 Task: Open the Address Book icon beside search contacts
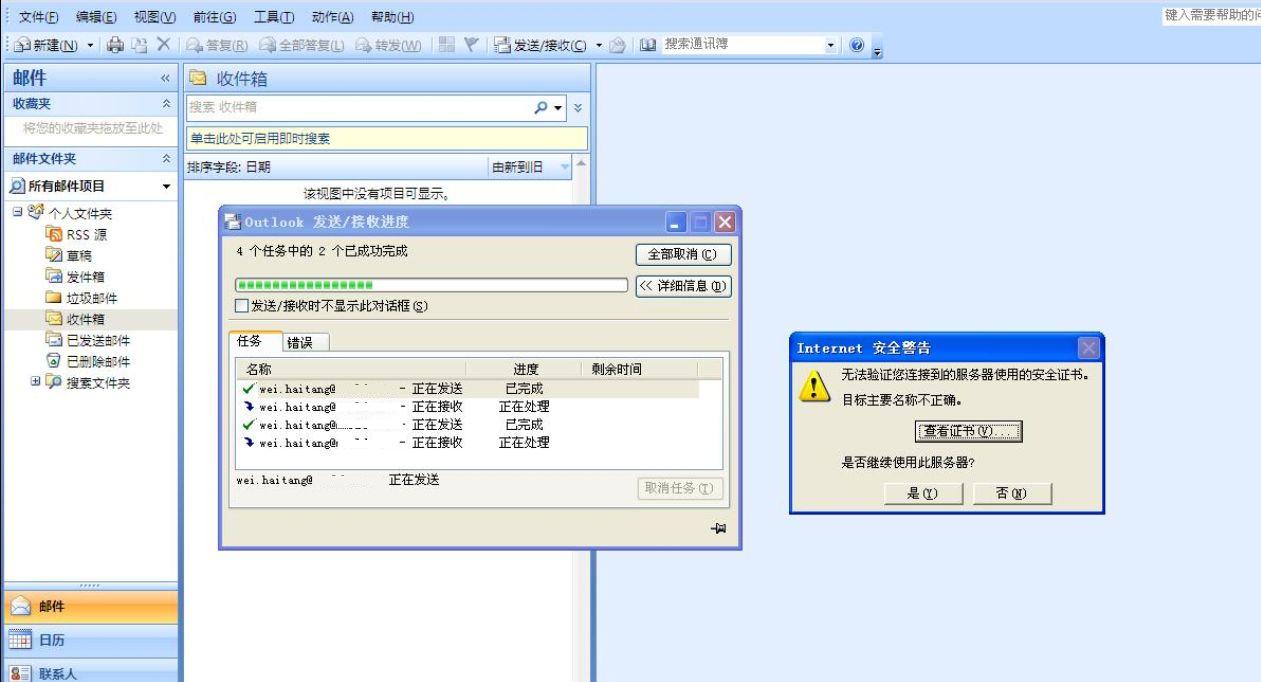[648, 46]
